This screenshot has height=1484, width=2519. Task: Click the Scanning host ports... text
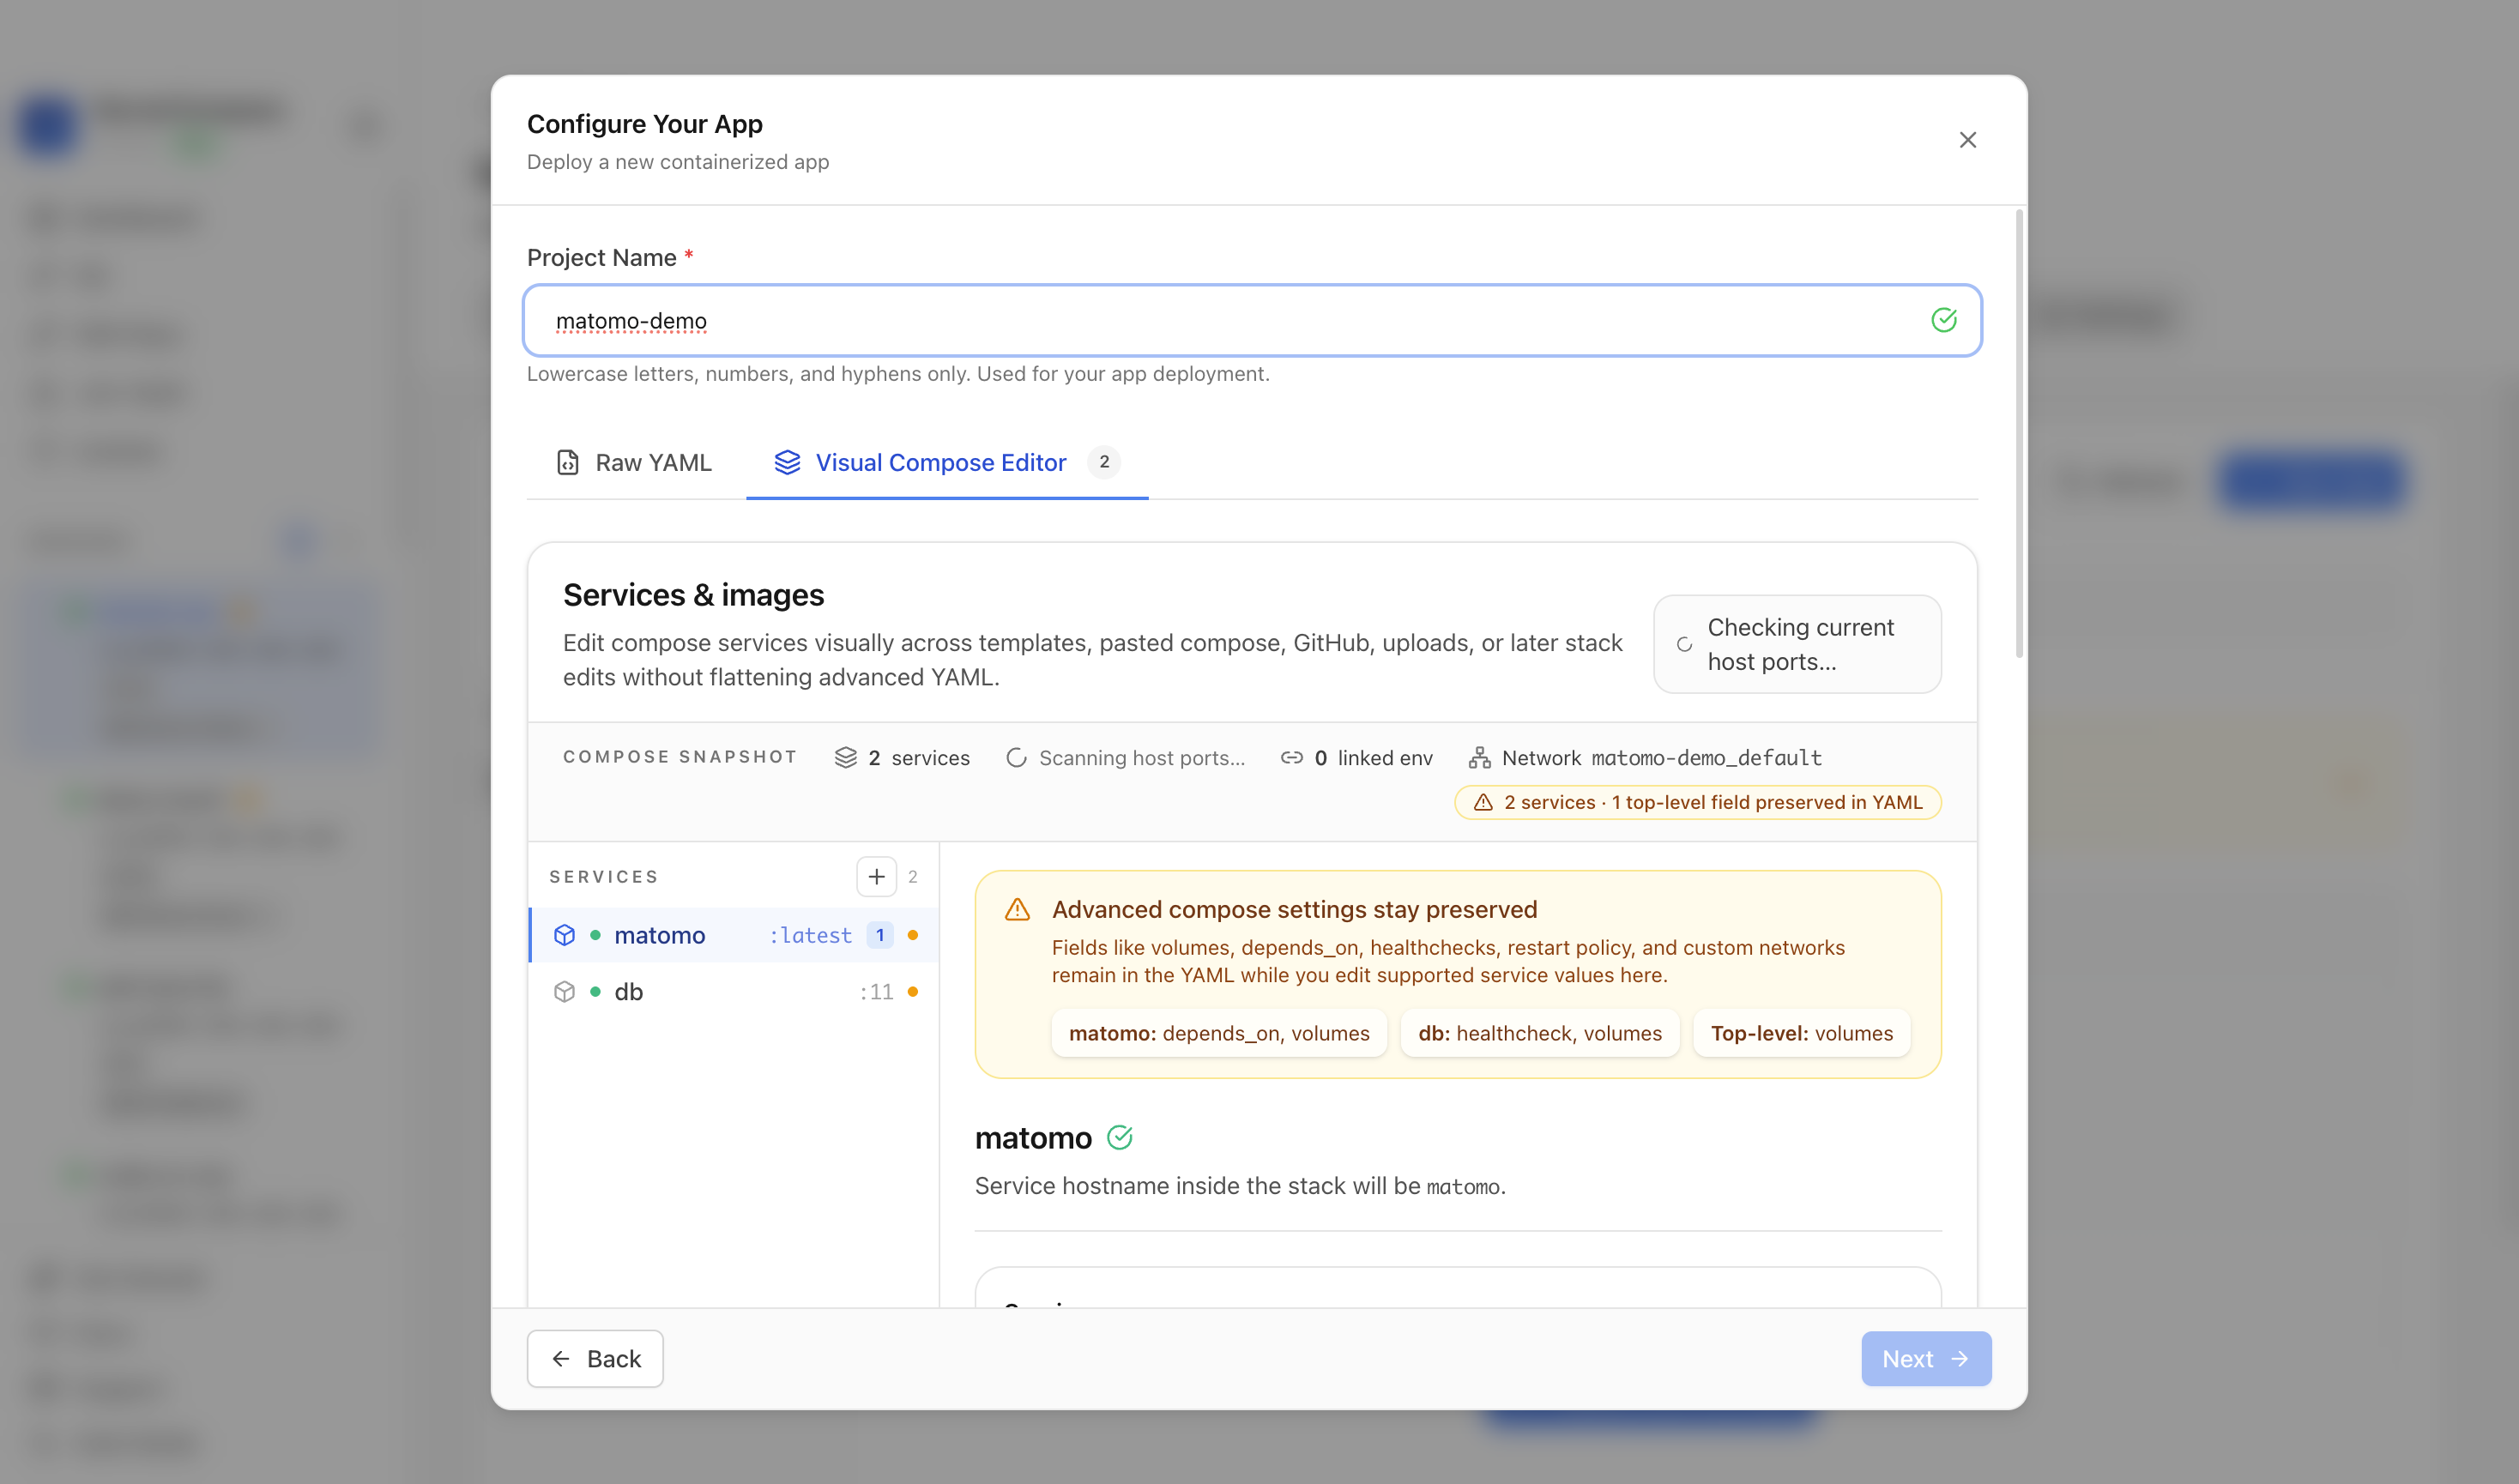[x=1141, y=757]
